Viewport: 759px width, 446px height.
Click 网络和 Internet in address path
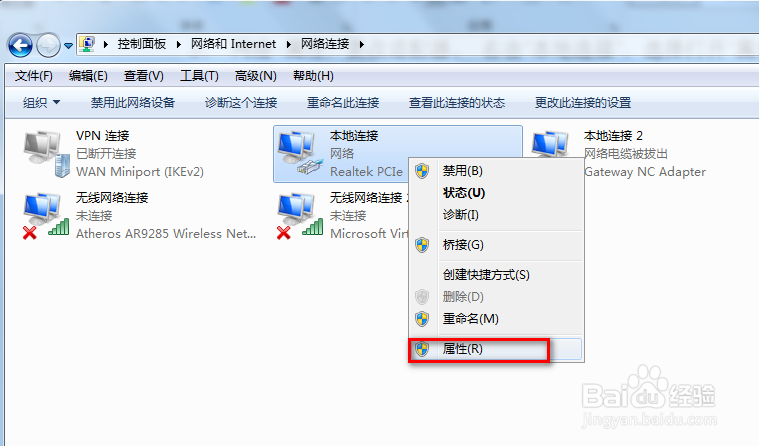pos(233,44)
